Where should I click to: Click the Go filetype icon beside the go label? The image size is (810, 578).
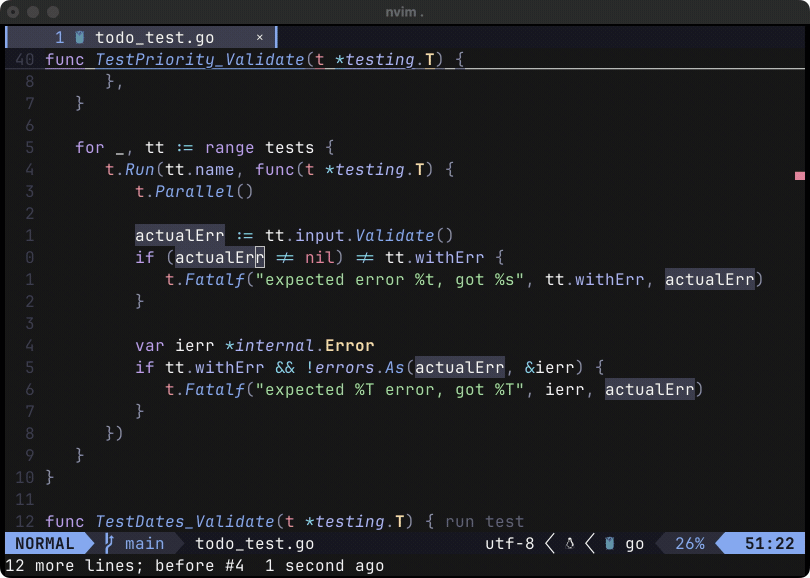click(608, 543)
